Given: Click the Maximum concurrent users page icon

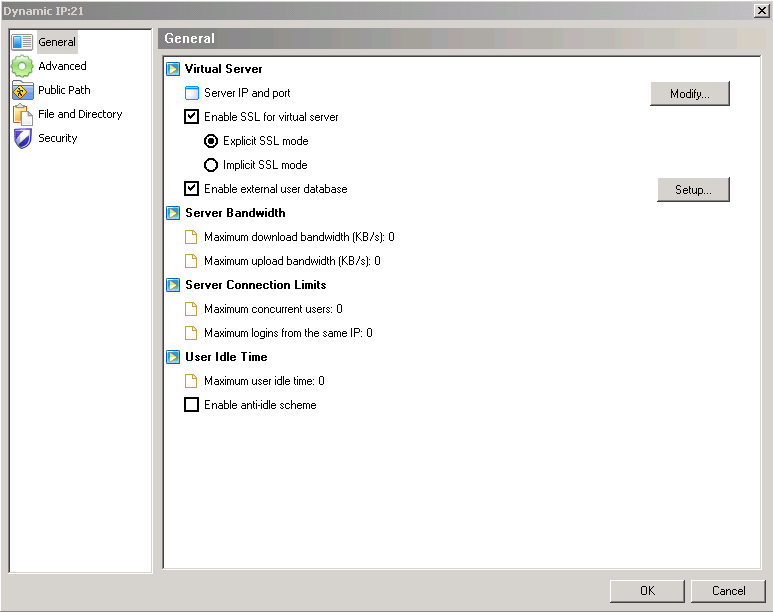Looking at the screenshot, I should click(x=191, y=309).
